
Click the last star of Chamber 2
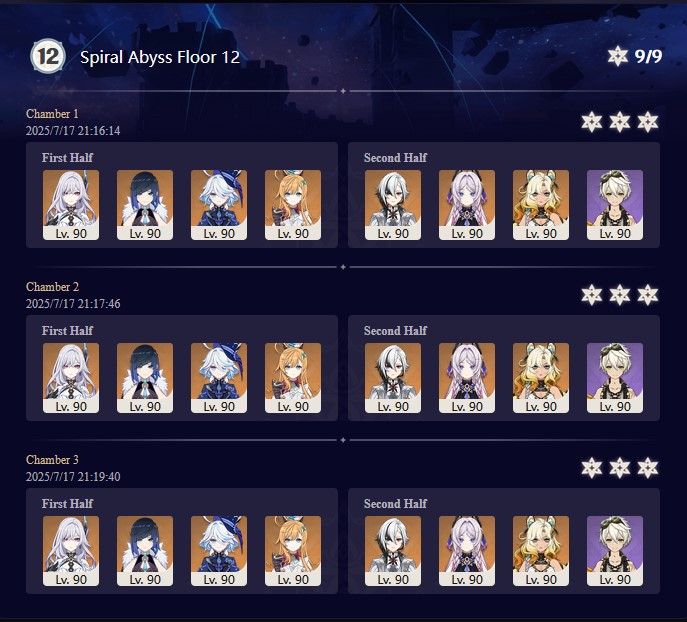648,295
